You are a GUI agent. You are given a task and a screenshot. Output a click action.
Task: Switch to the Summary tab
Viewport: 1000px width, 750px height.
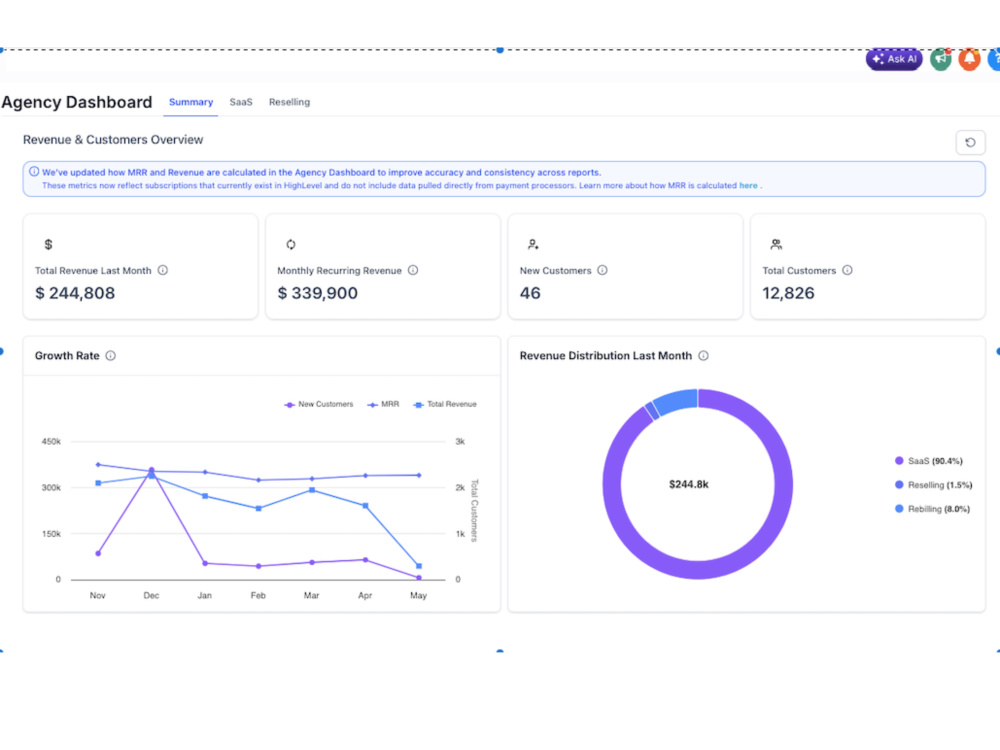pos(191,102)
